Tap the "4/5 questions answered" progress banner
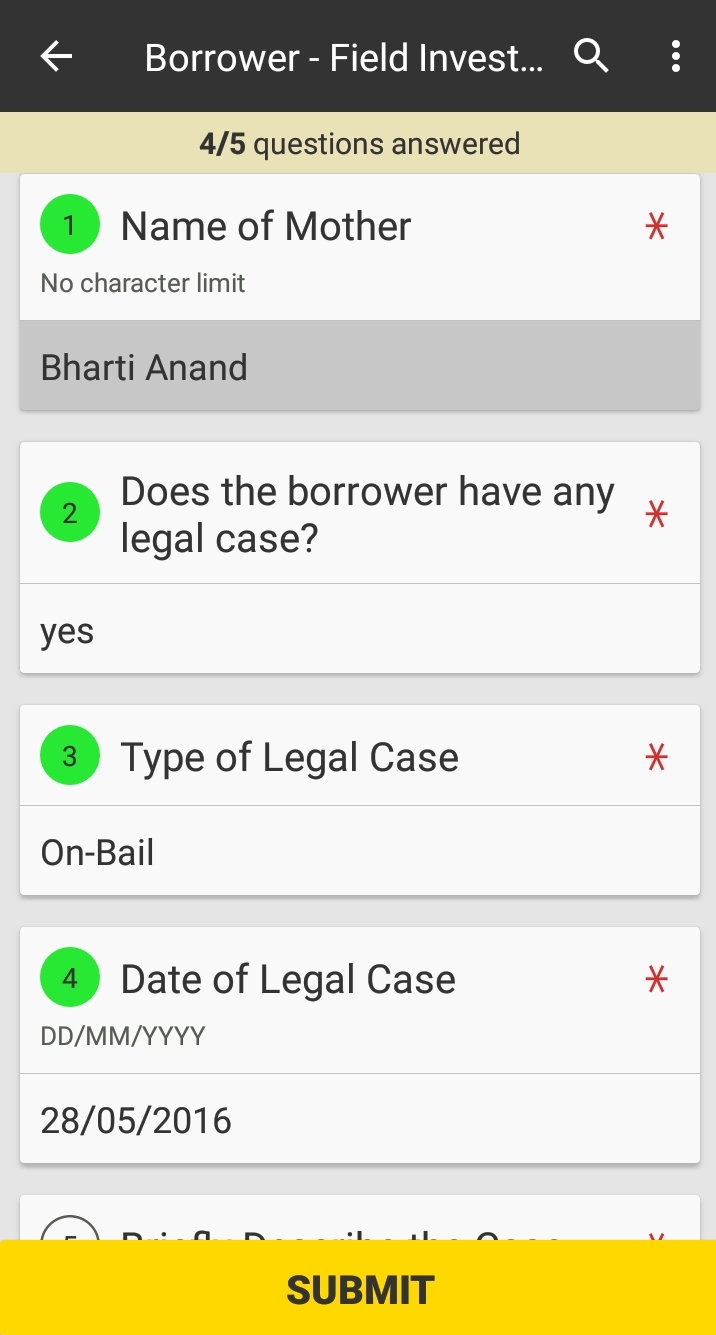The width and height of the screenshot is (716, 1335). (358, 144)
